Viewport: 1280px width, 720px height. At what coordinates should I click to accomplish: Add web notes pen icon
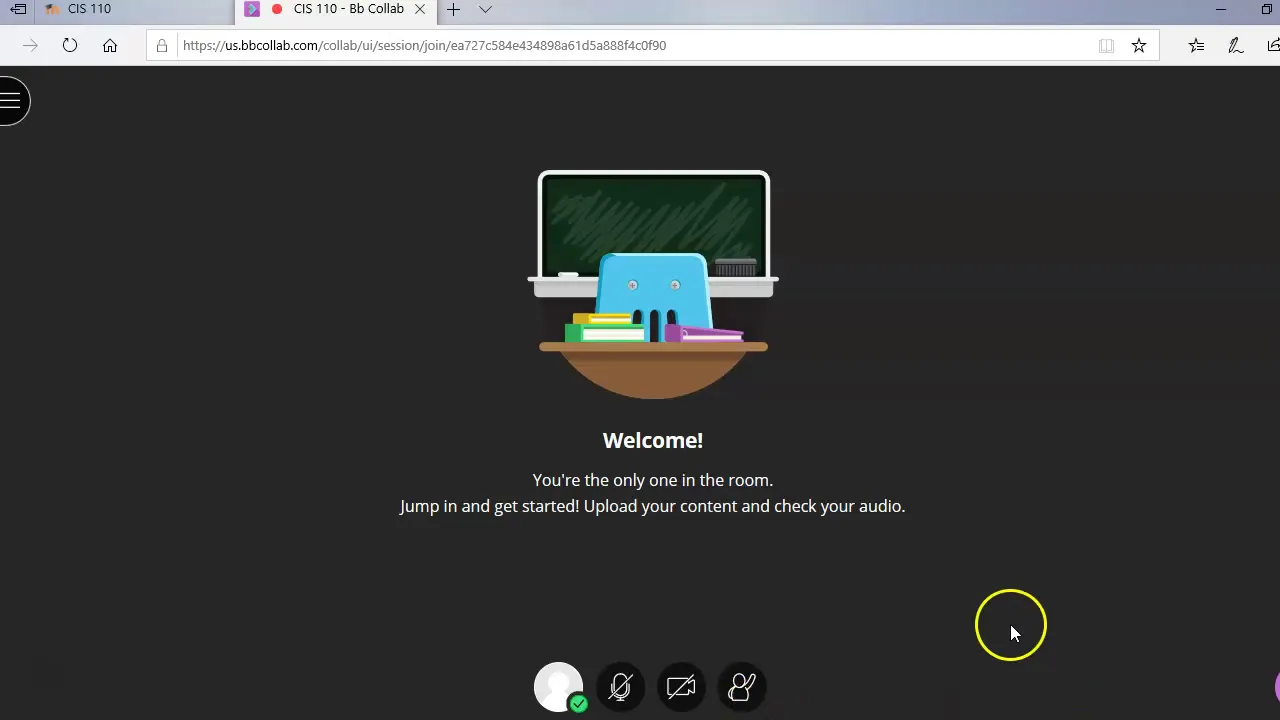[x=1236, y=45]
